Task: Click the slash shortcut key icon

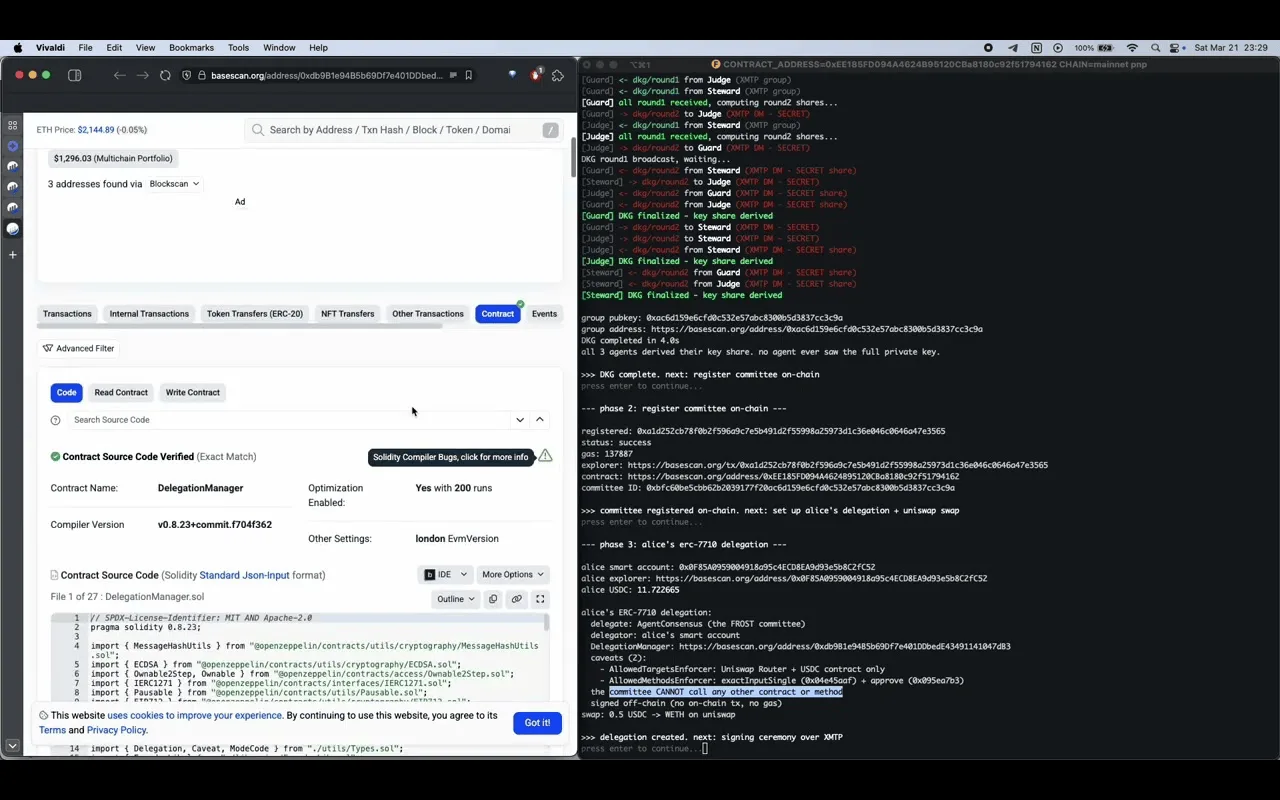Action: click(550, 130)
